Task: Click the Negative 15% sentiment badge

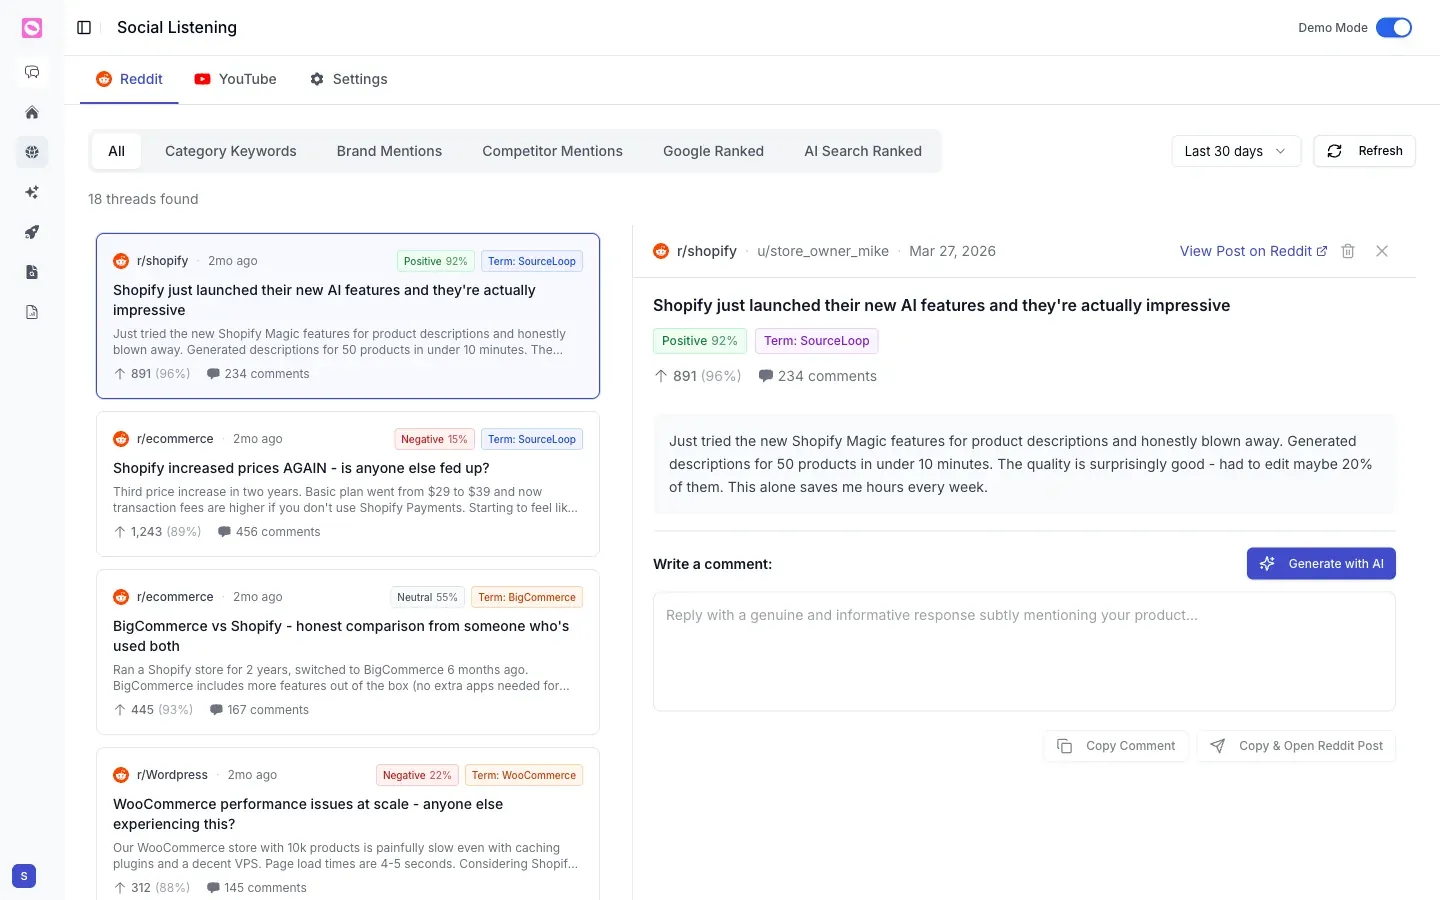Action: (434, 439)
